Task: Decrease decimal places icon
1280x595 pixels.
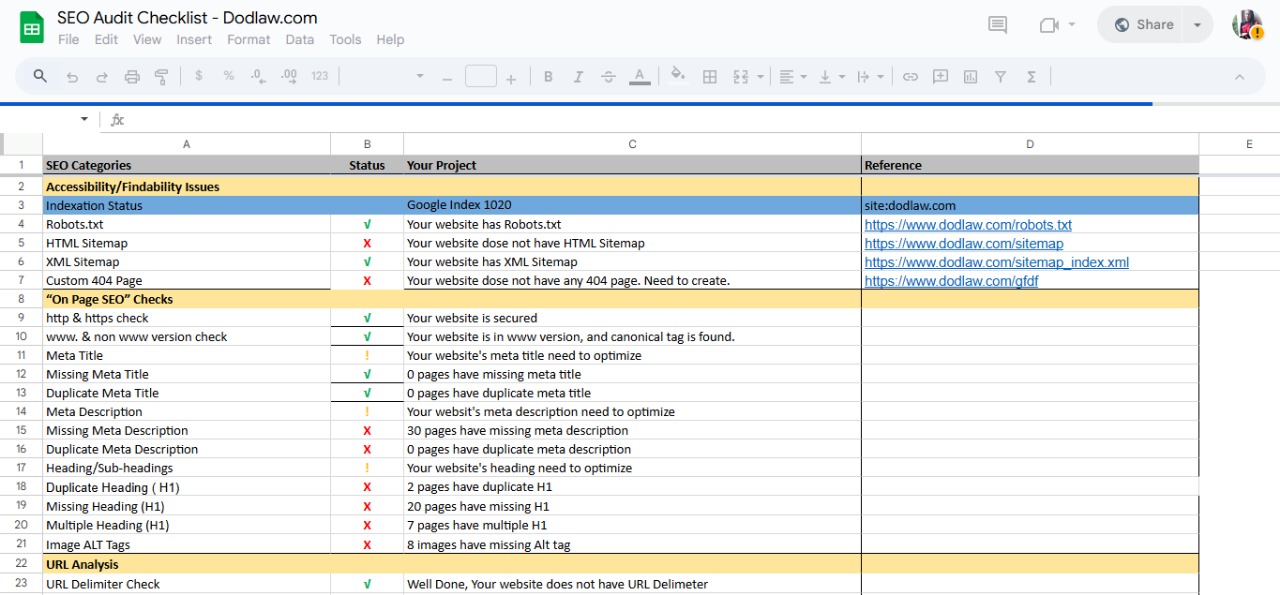Action: [258, 76]
